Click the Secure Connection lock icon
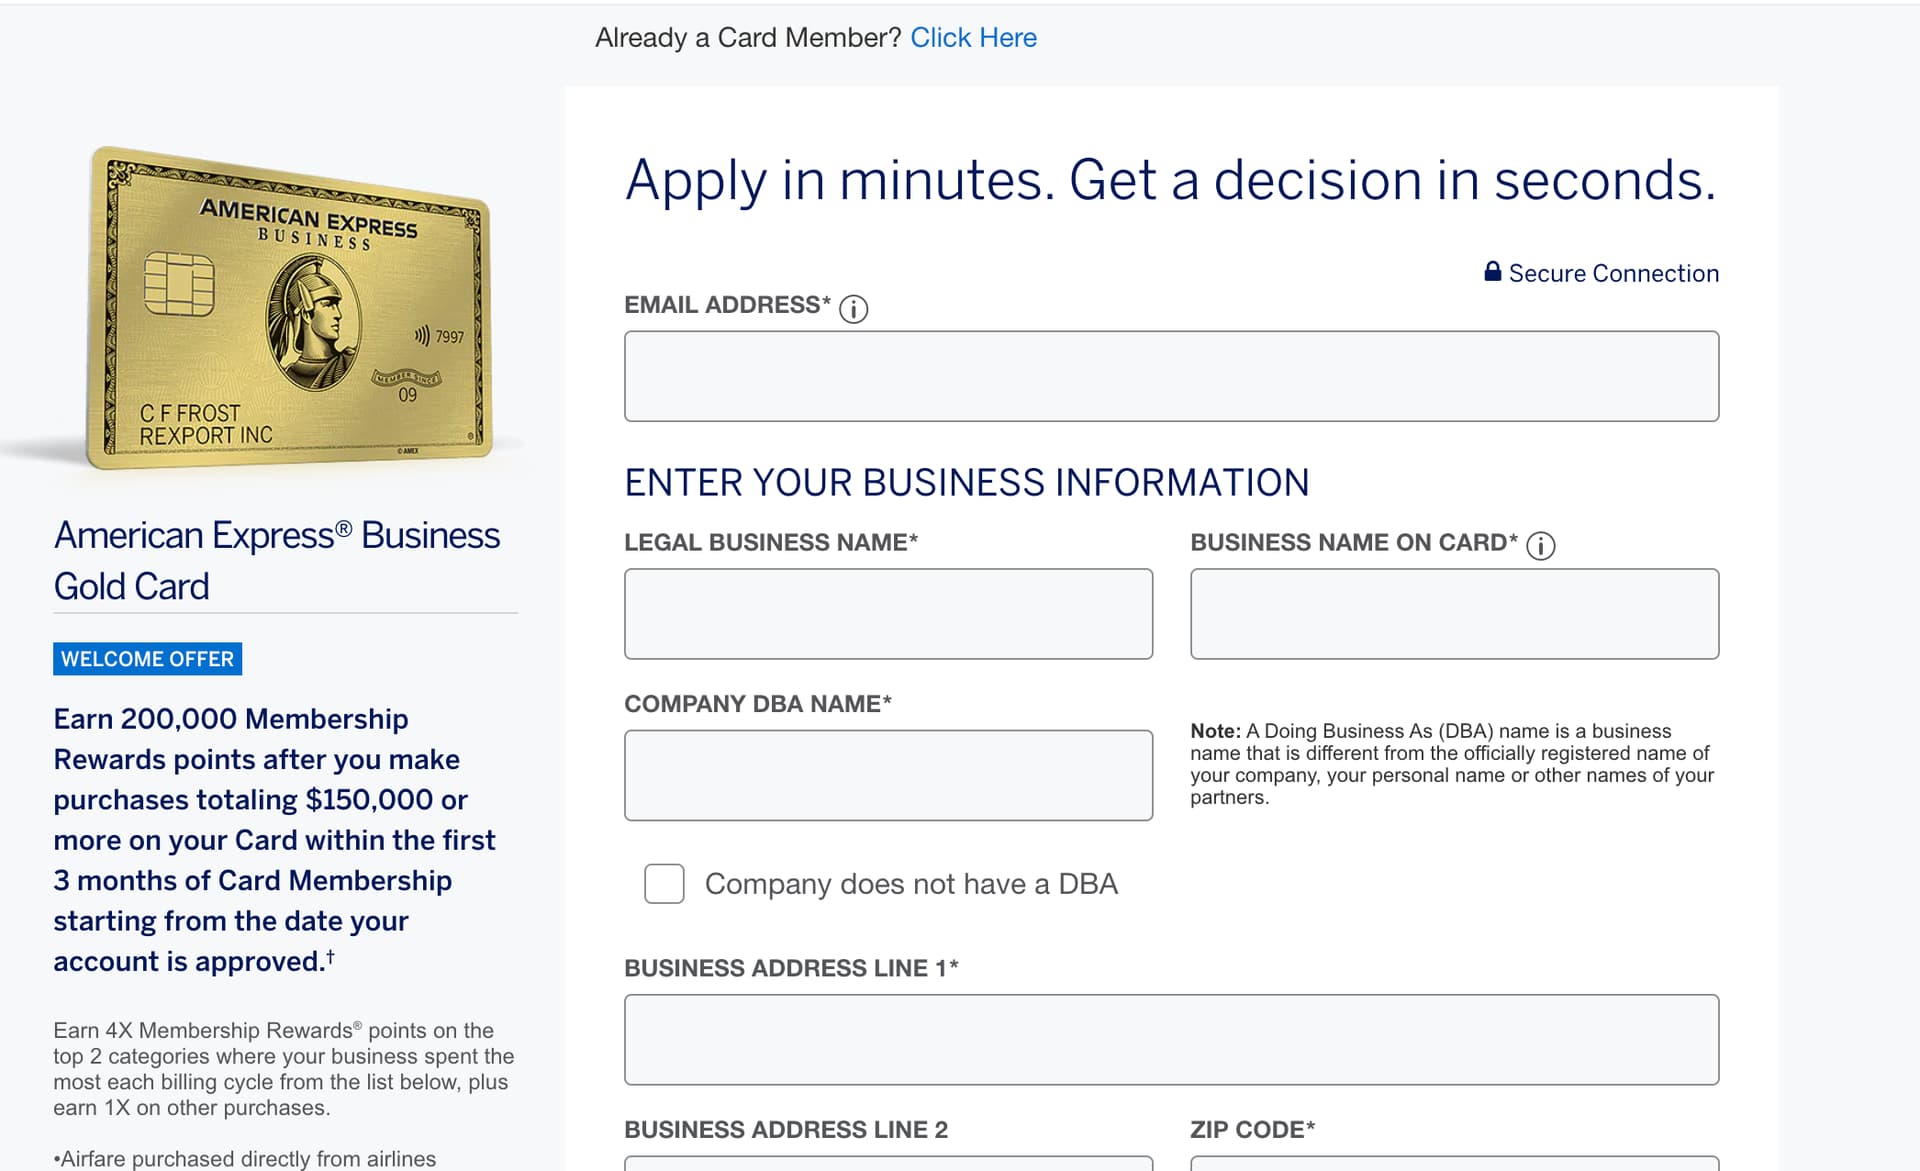This screenshot has height=1171, width=1920. click(1492, 271)
